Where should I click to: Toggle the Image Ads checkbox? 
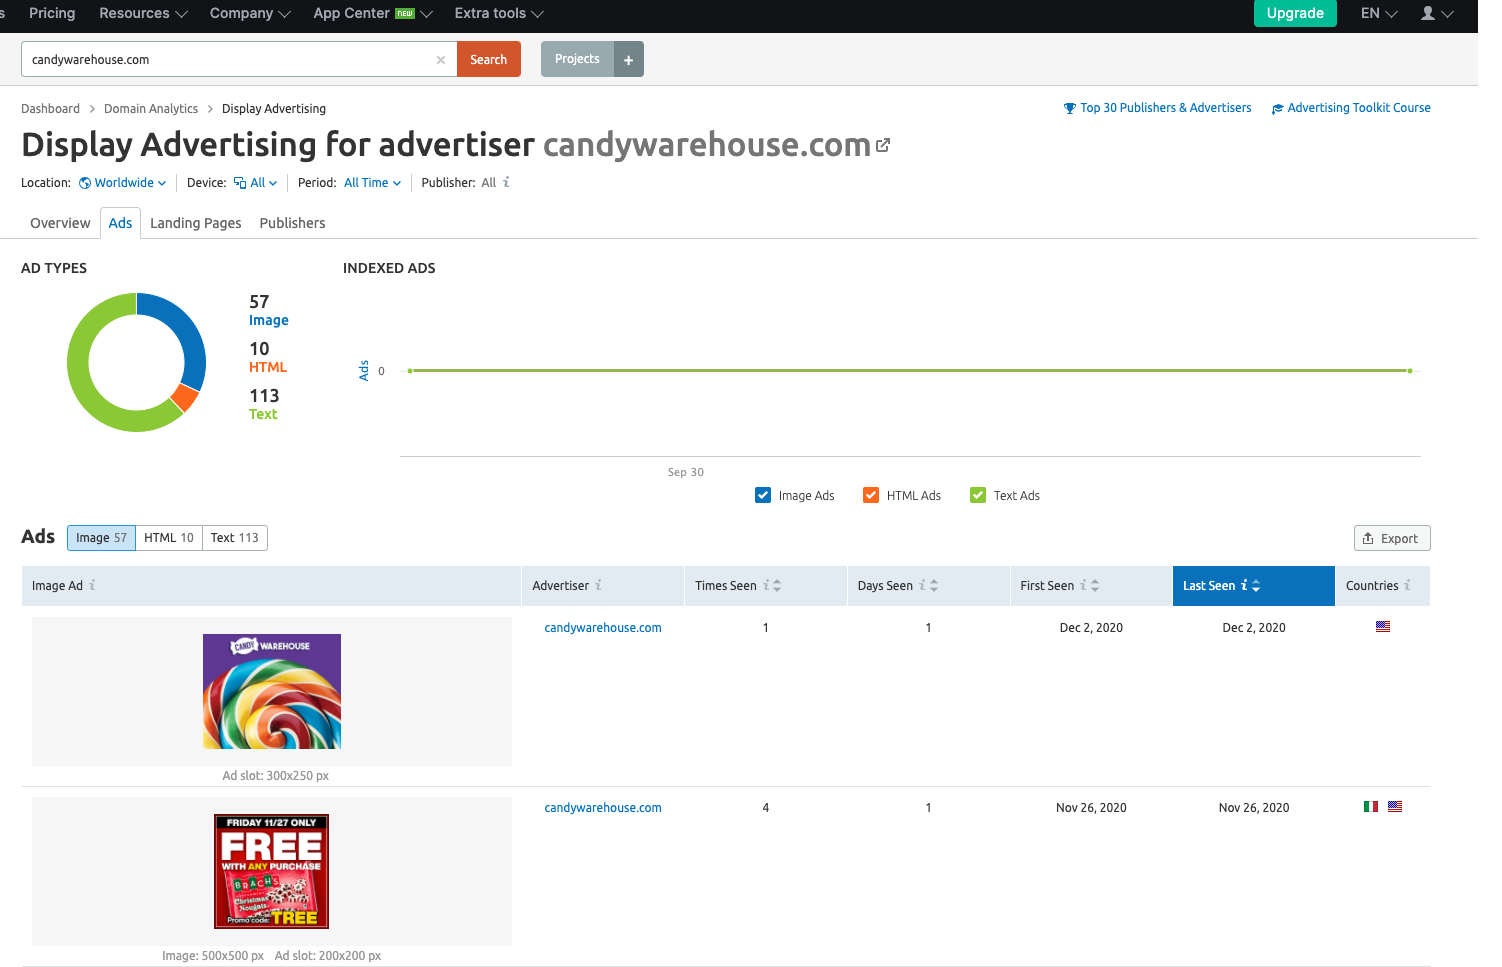(763, 495)
